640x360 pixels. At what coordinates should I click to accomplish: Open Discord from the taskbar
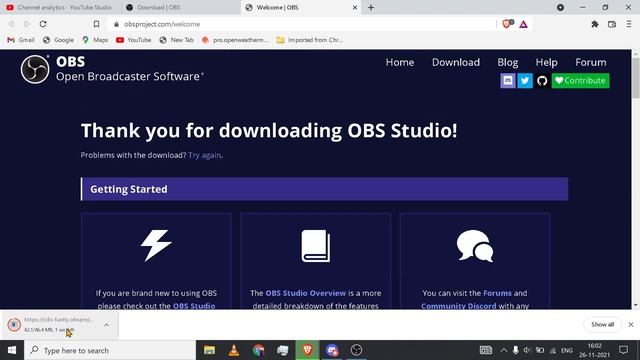[332, 350]
